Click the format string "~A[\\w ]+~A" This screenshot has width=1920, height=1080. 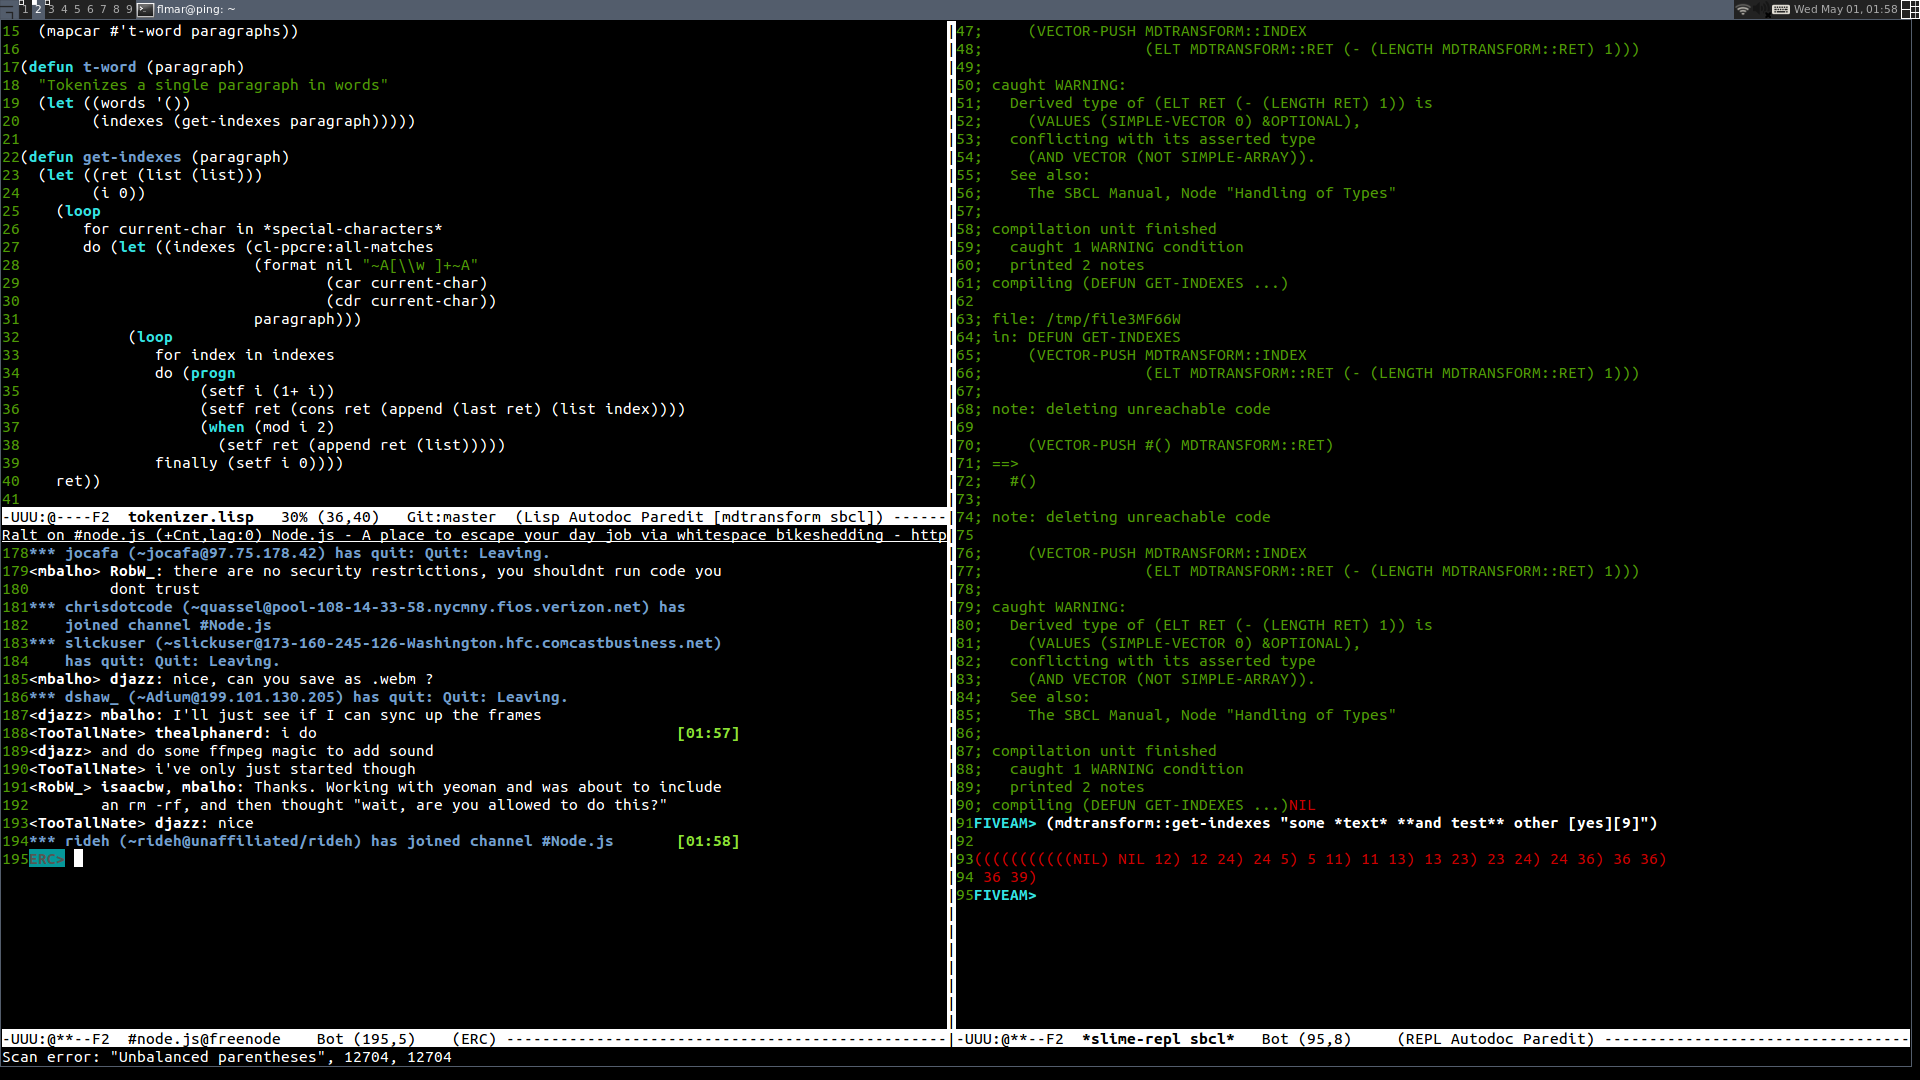tap(420, 265)
